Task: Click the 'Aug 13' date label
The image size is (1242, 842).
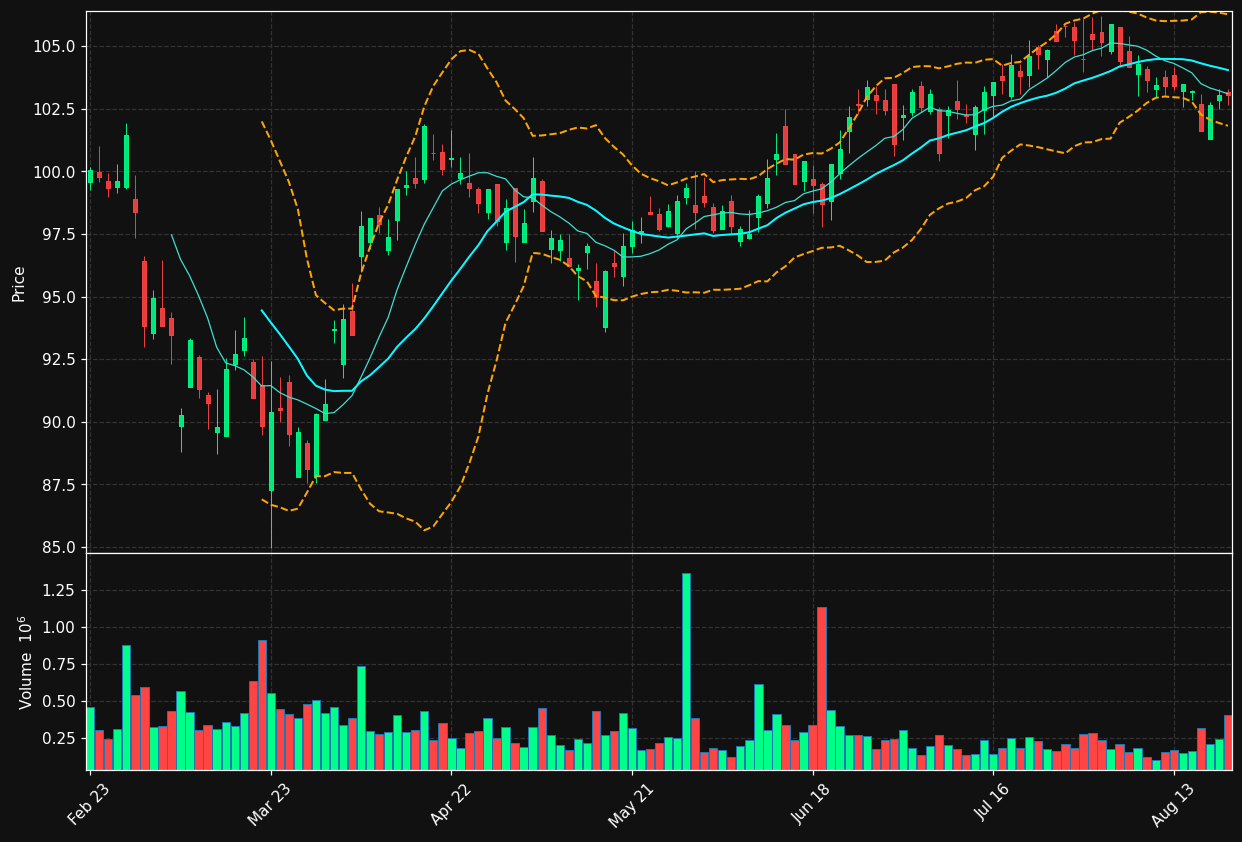Action: click(1174, 803)
